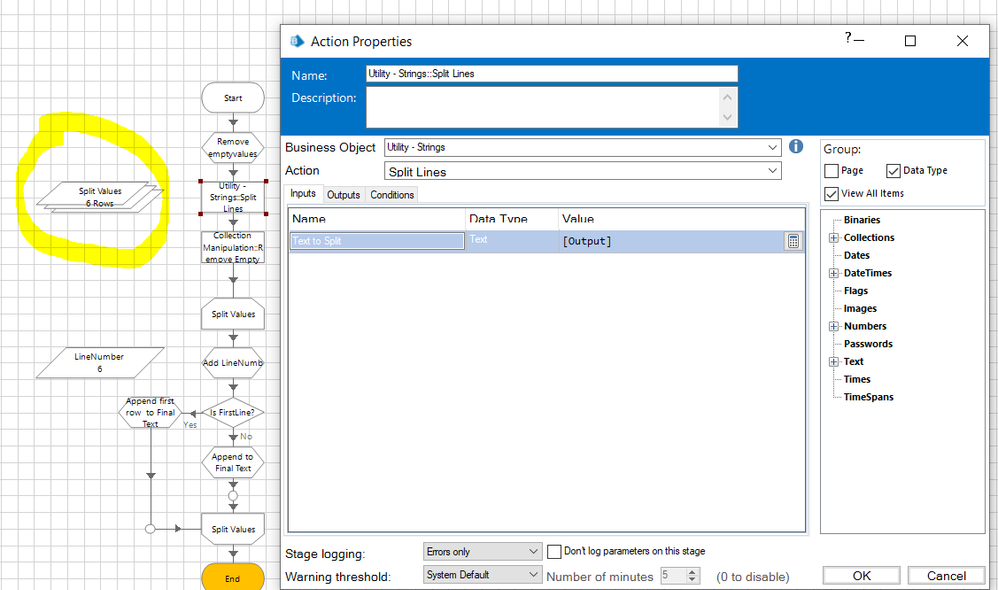Open the Stage logging dropdown
Image resolution: width=998 pixels, height=590 pixels.
(x=533, y=551)
